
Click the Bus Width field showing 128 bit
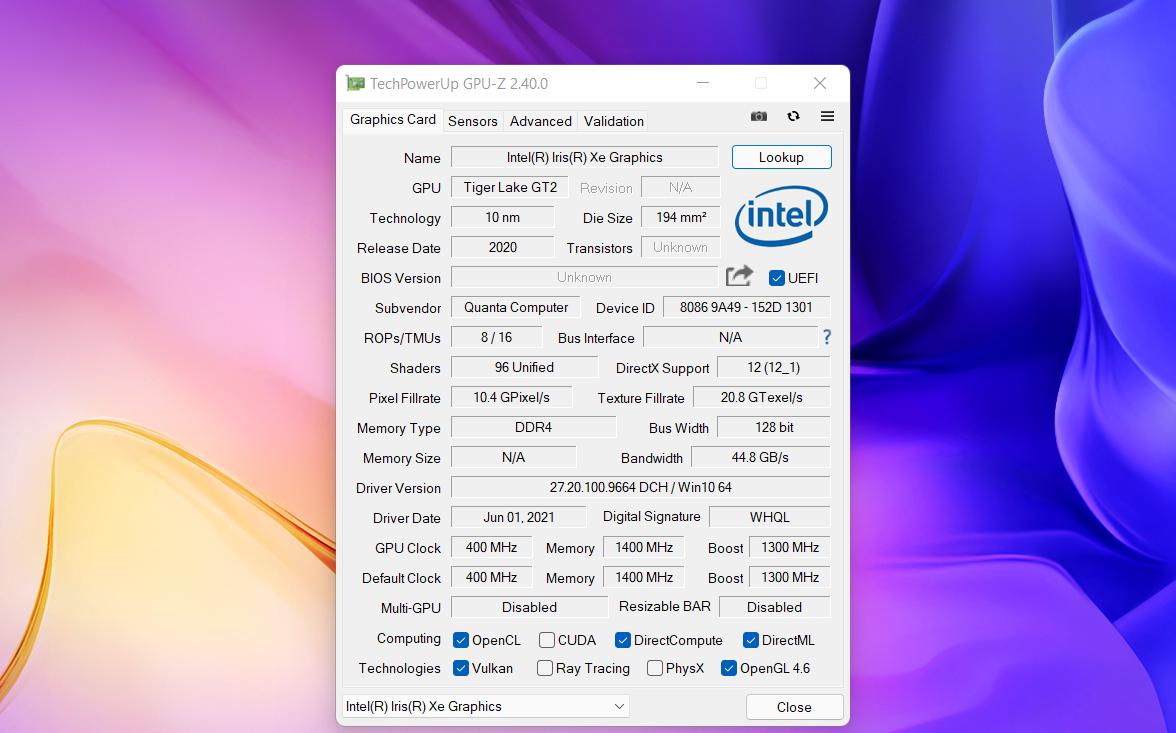[774, 428]
